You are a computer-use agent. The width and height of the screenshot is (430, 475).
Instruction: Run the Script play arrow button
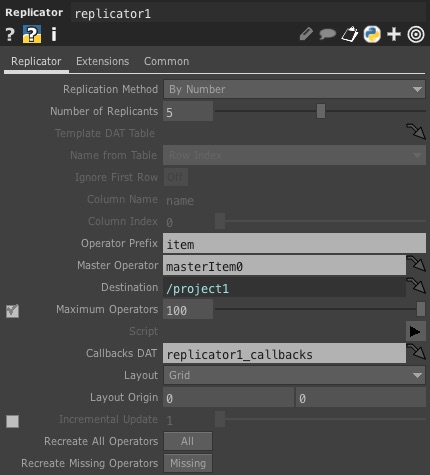click(416, 331)
